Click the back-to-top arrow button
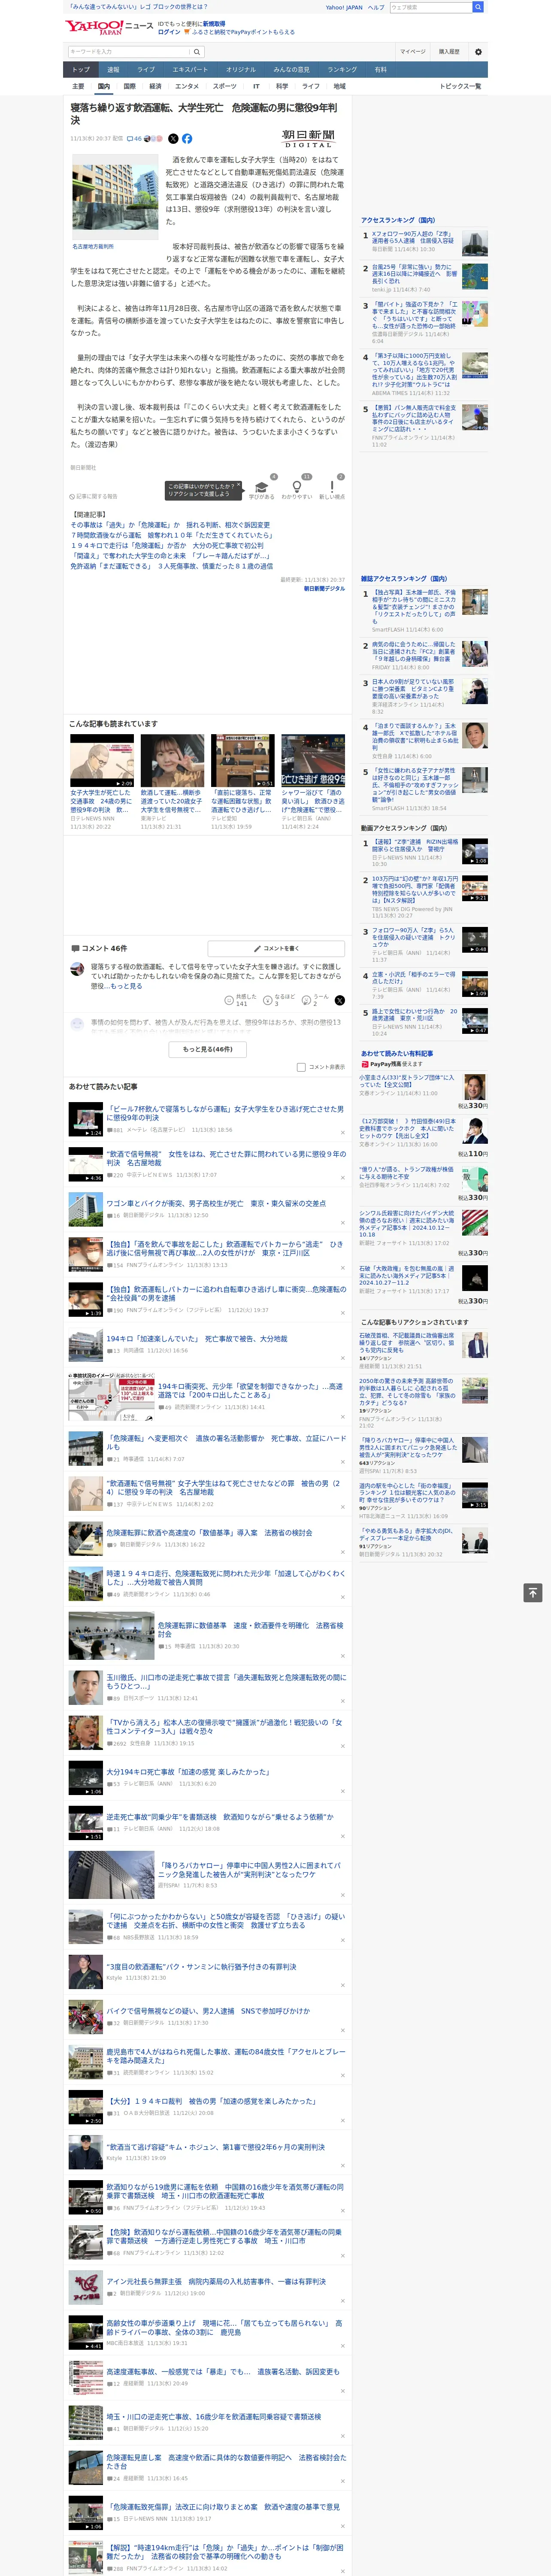This screenshot has height=2576, width=551. (532, 1592)
